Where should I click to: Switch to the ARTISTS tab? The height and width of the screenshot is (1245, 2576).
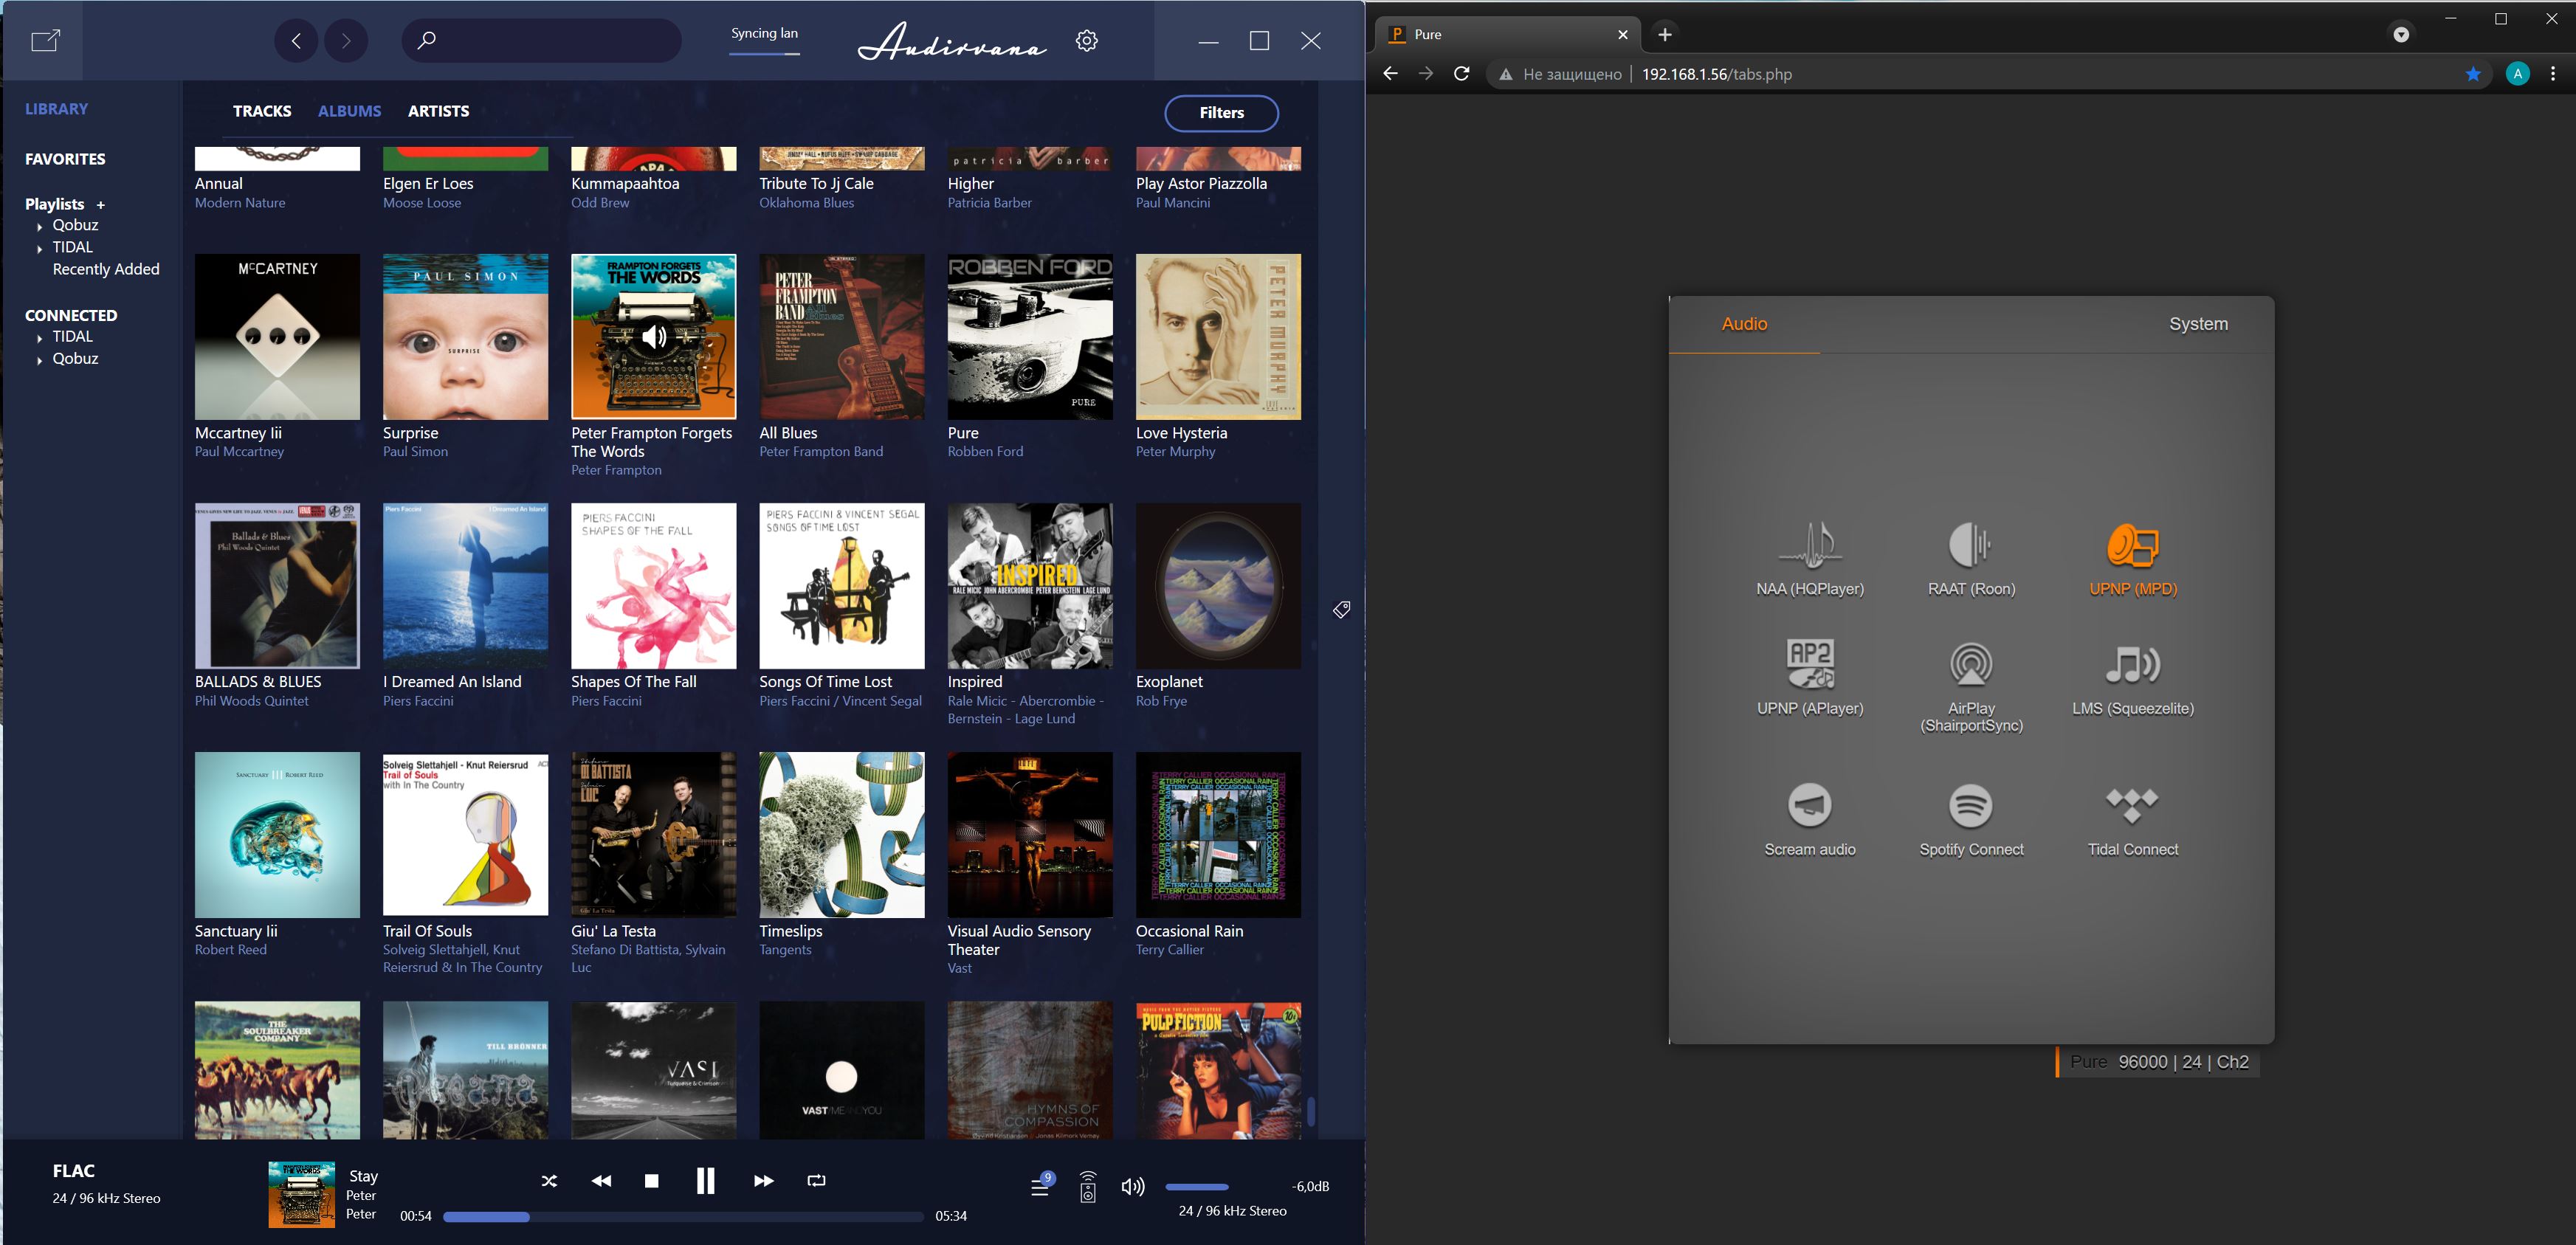pos(438,111)
